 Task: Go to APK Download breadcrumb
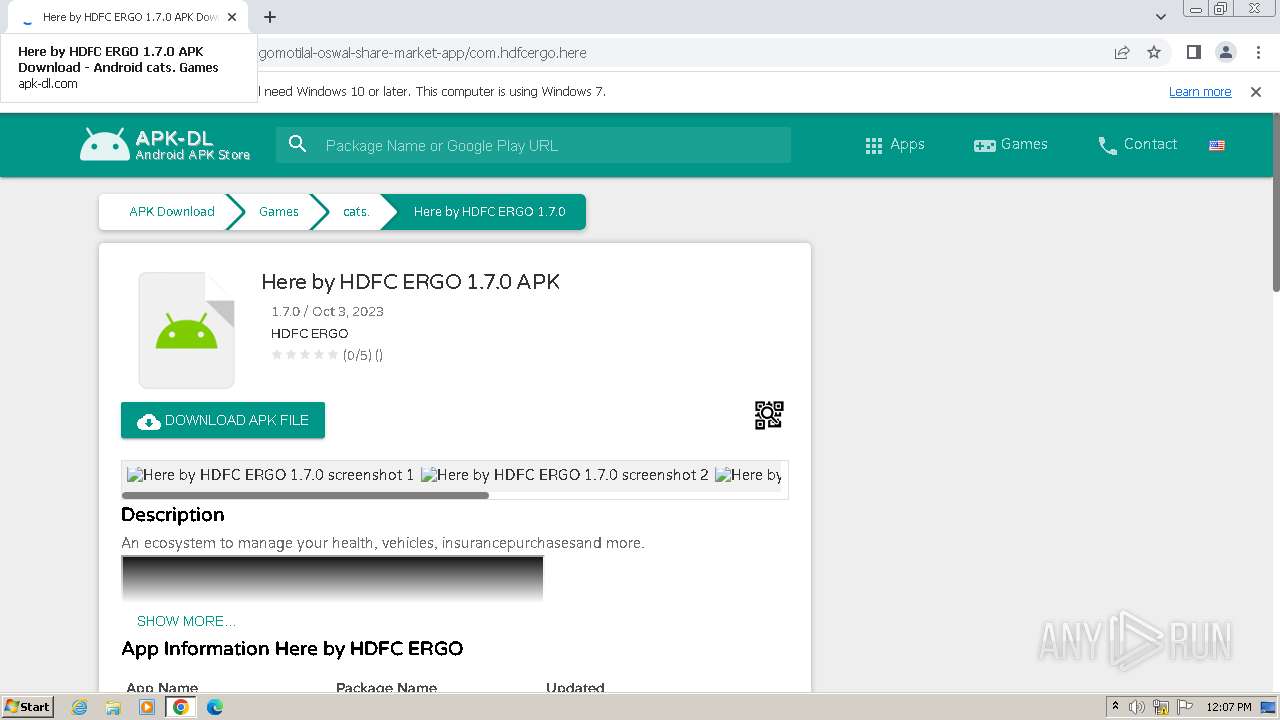pyautogui.click(x=171, y=212)
